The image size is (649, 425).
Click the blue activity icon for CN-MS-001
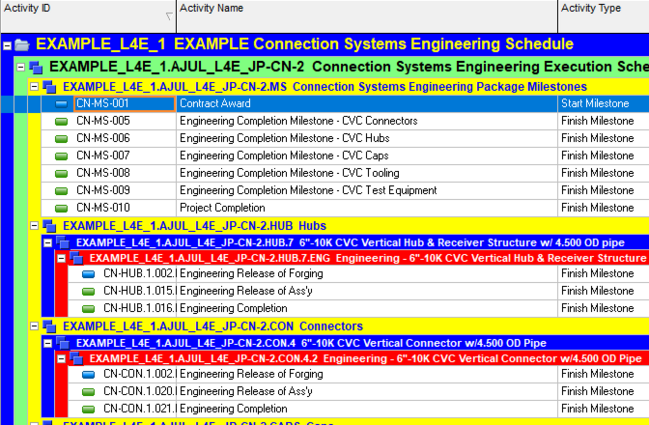[x=62, y=103]
